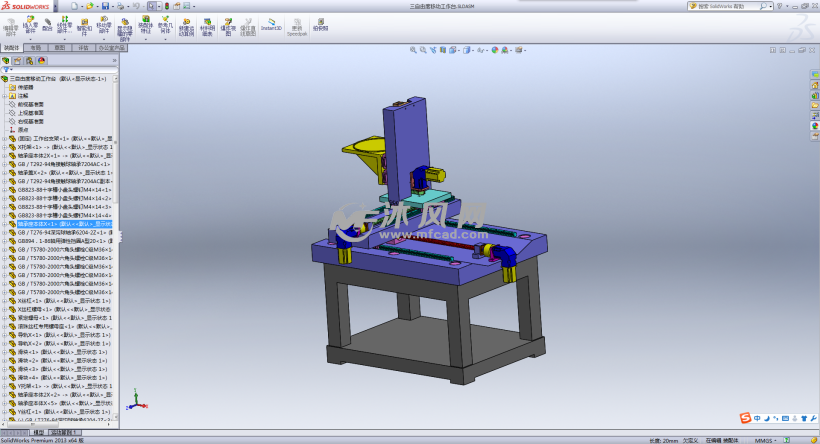Click the Save icon in the quick-access toolbar
820x444 pixels.
pos(103,6)
